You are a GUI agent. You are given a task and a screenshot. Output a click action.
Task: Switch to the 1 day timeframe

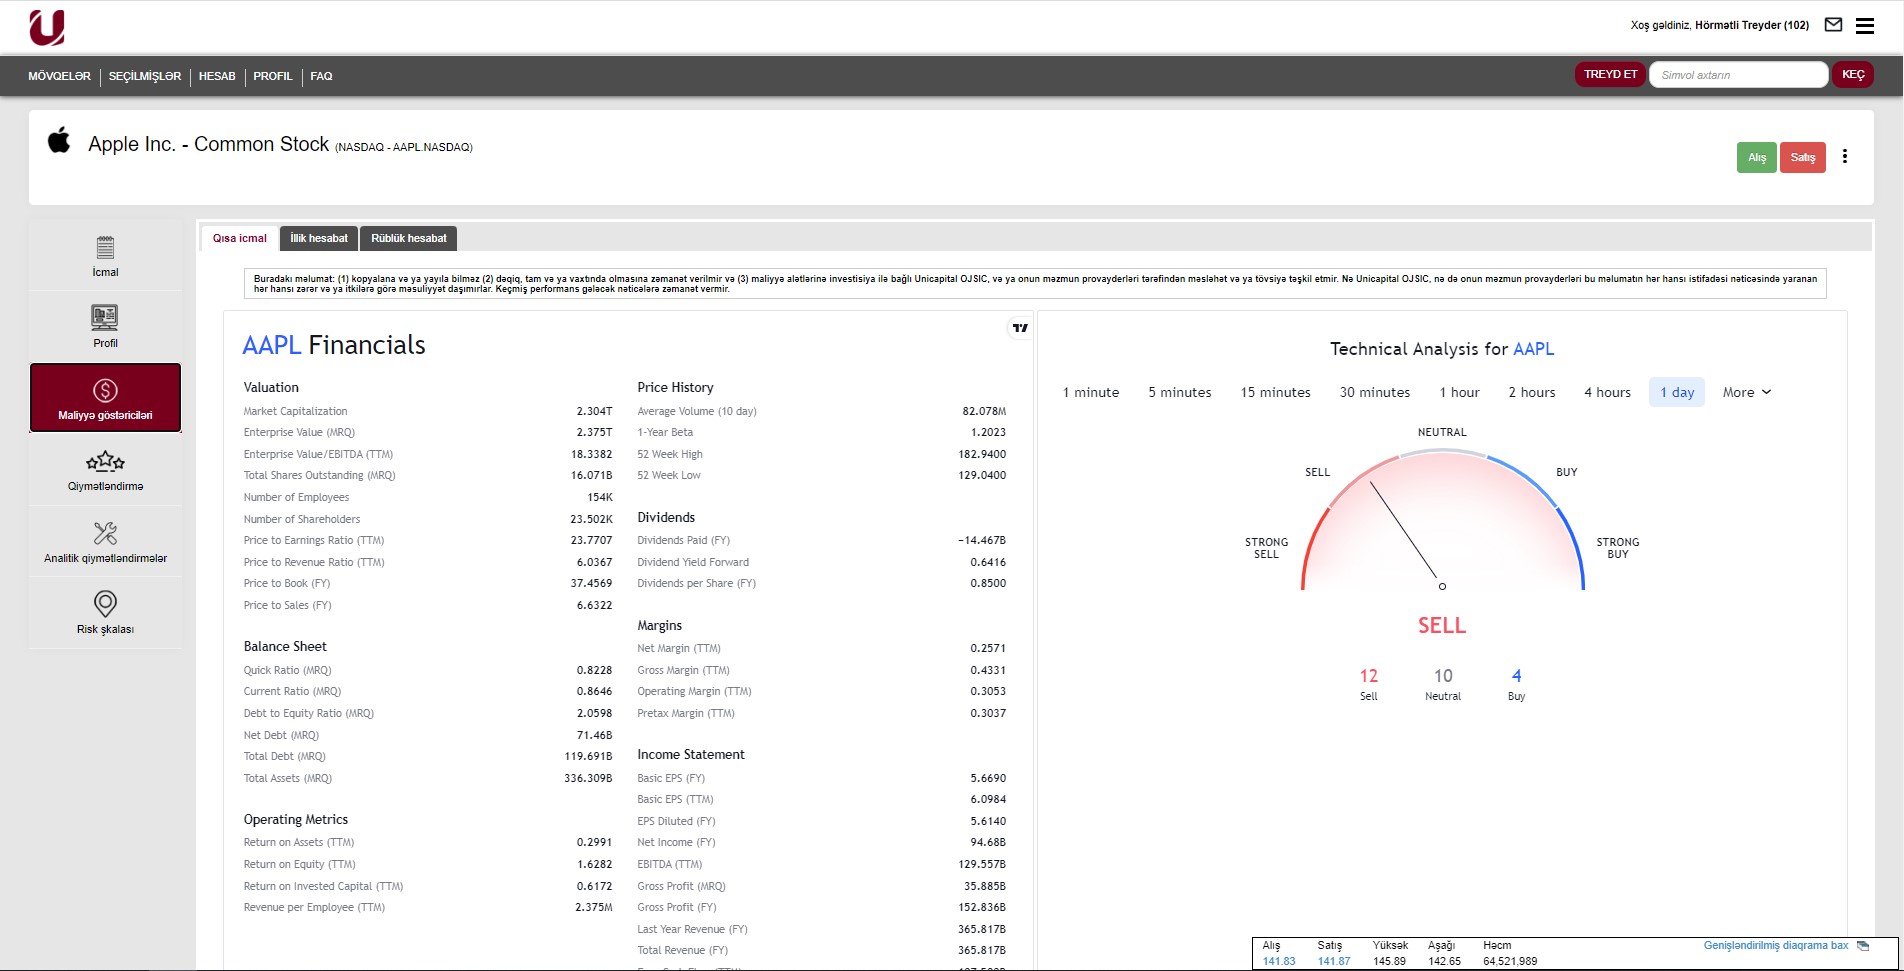click(1677, 393)
